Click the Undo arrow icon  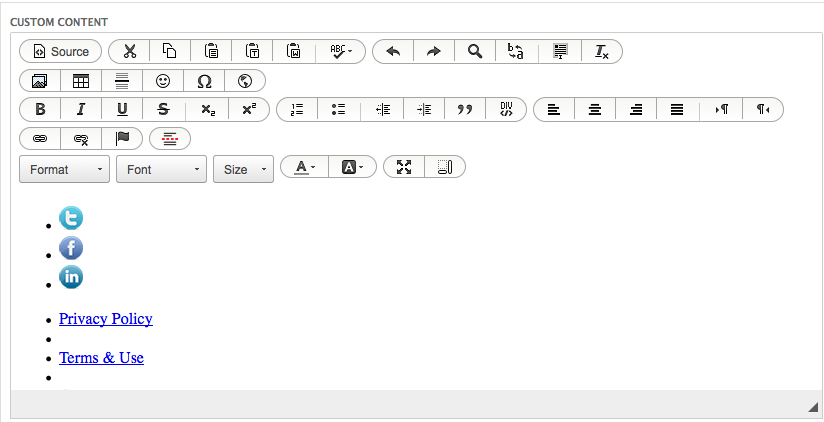pyautogui.click(x=393, y=52)
